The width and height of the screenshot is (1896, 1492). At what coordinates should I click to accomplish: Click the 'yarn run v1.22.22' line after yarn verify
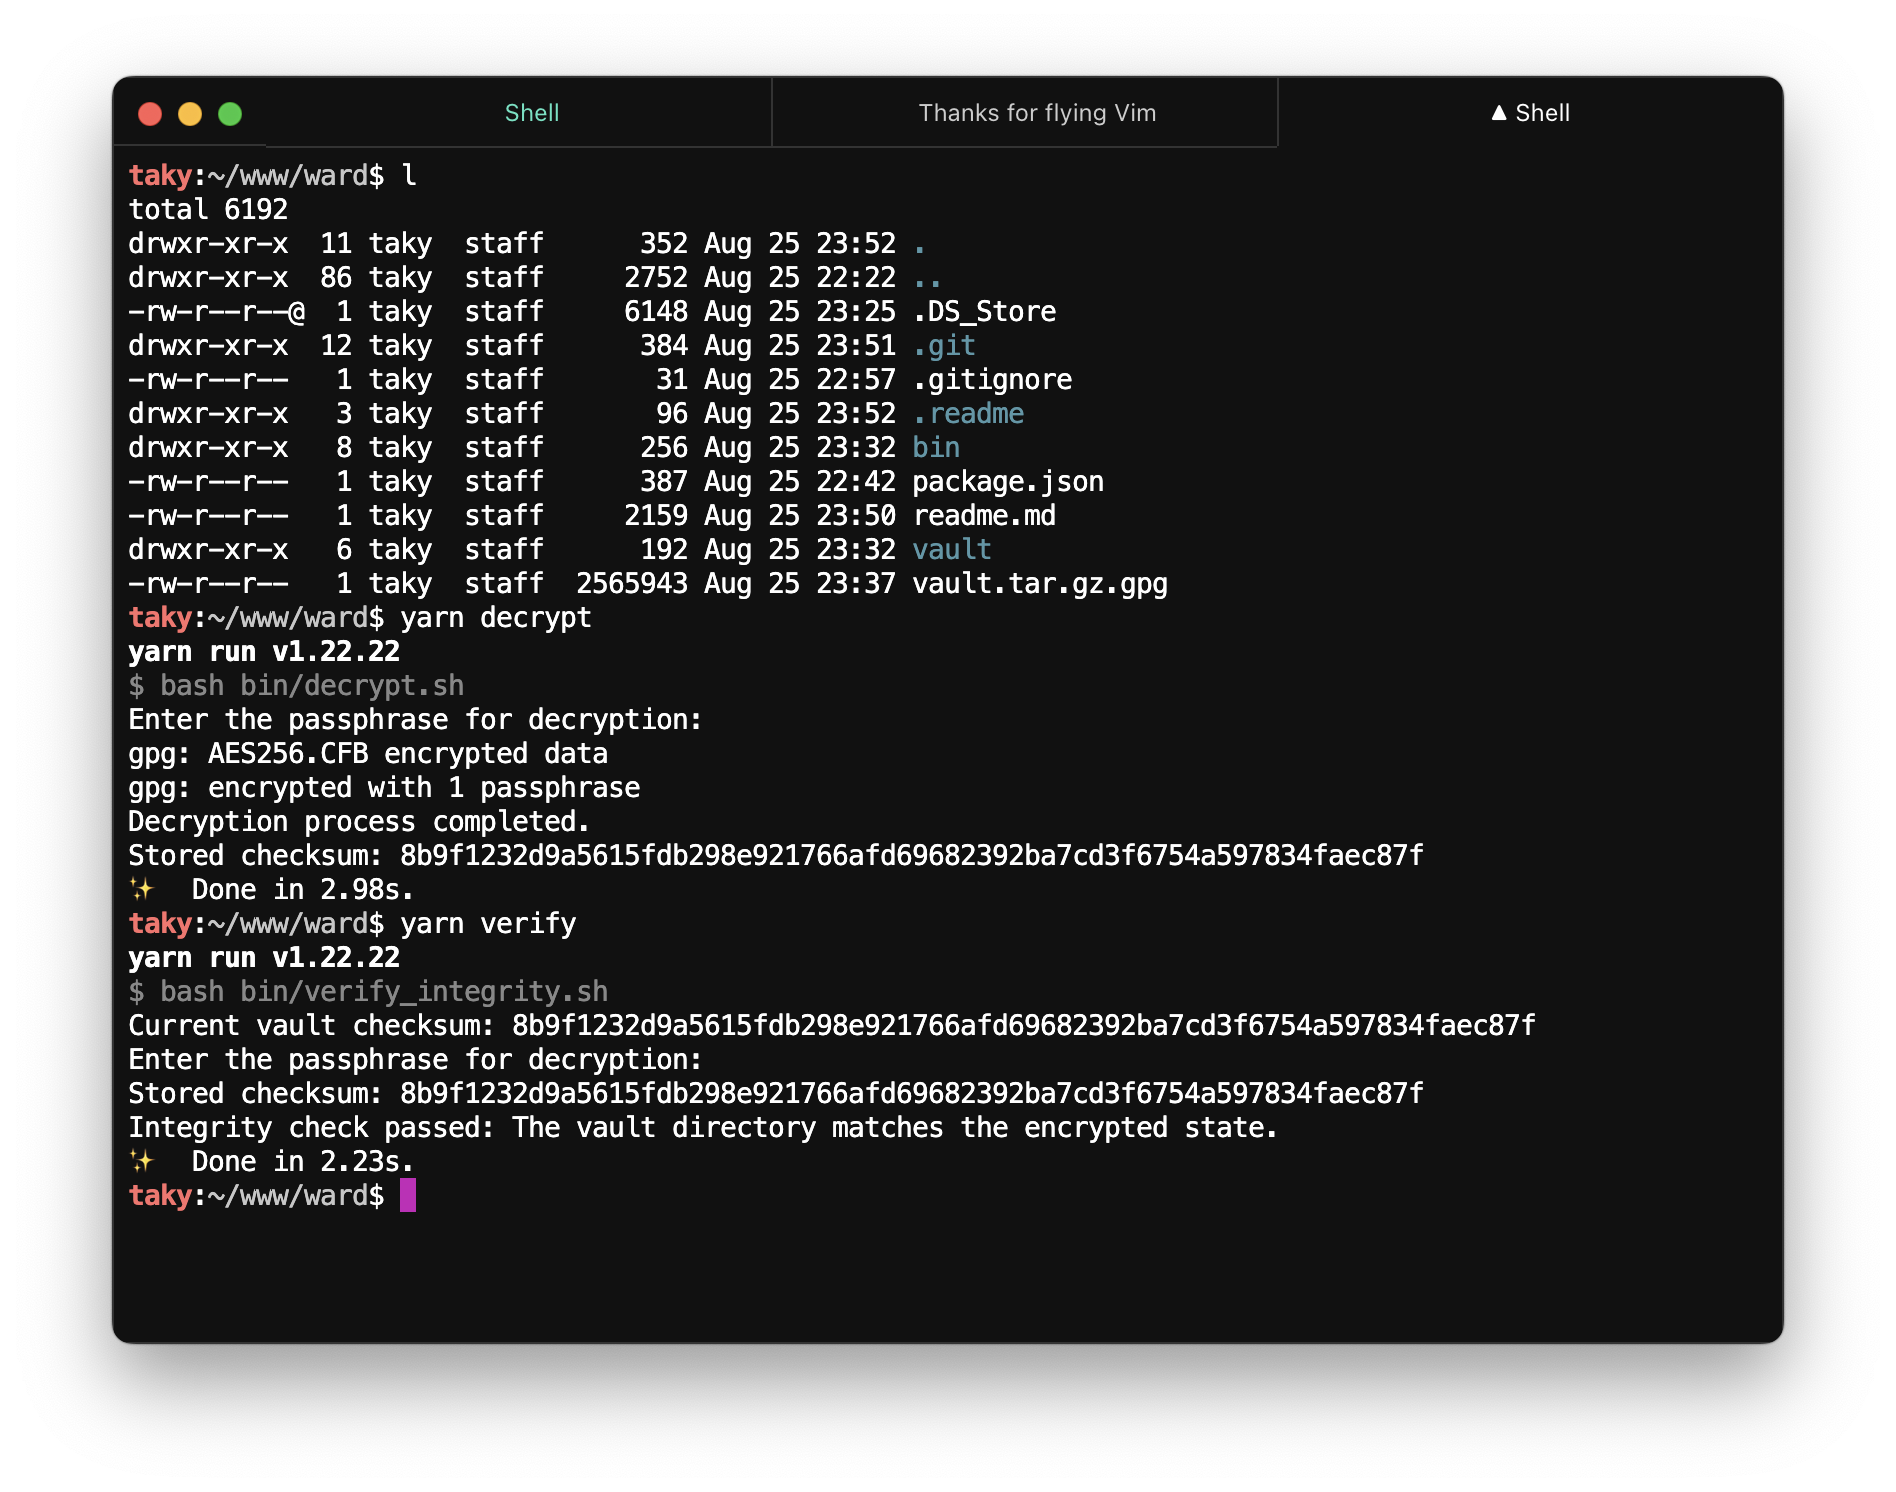pyautogui.click(x=264, y=957)
